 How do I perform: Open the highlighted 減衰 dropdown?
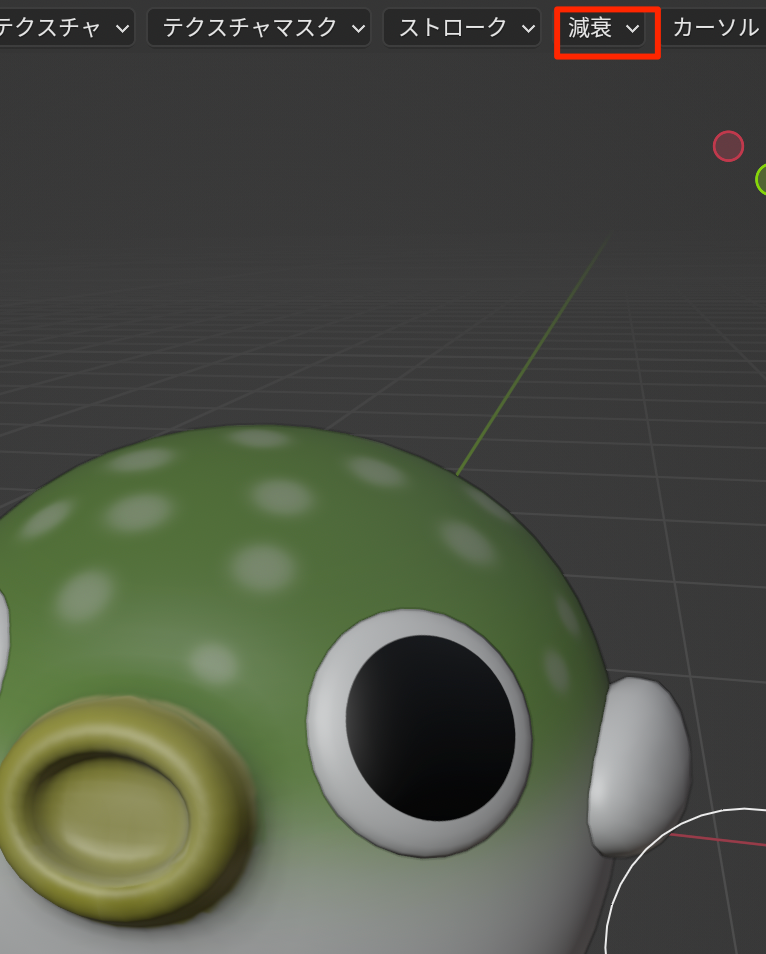(x=605, y=29)
